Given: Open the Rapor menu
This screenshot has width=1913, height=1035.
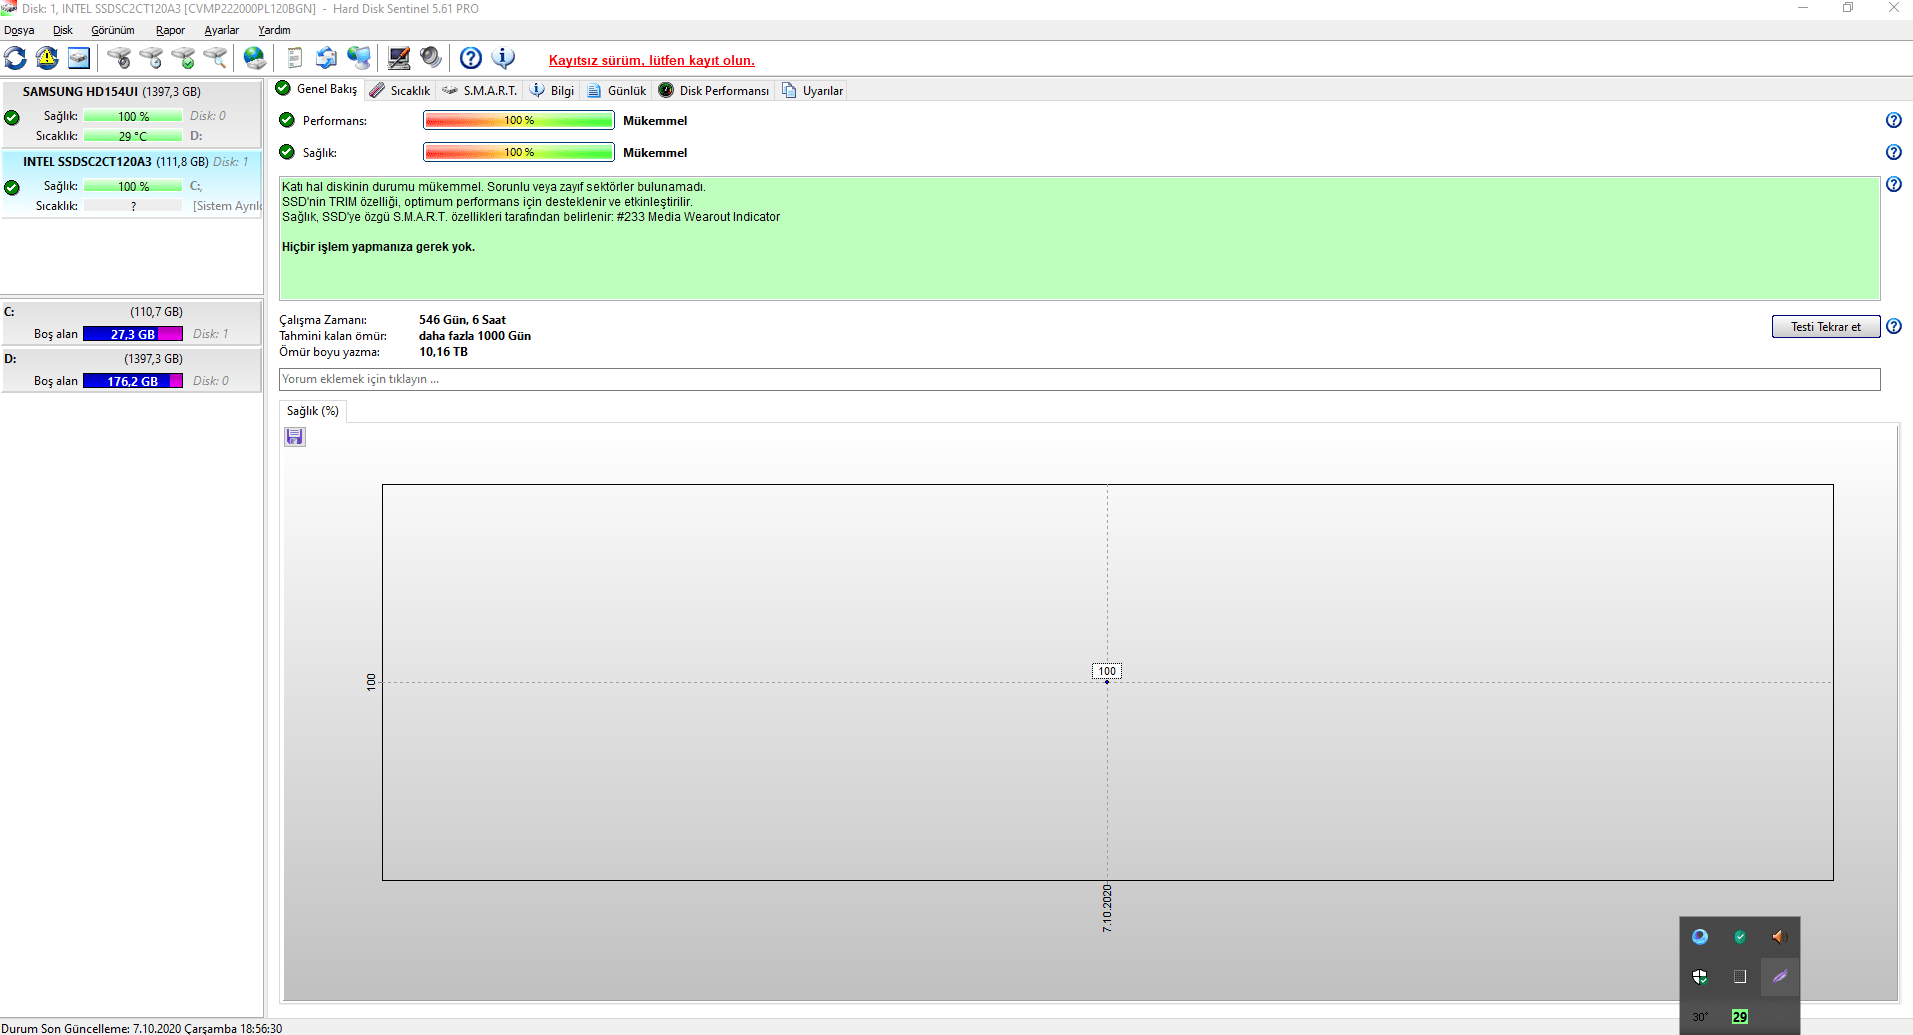Looking at the screenshot, I should (x=170, y=30).
